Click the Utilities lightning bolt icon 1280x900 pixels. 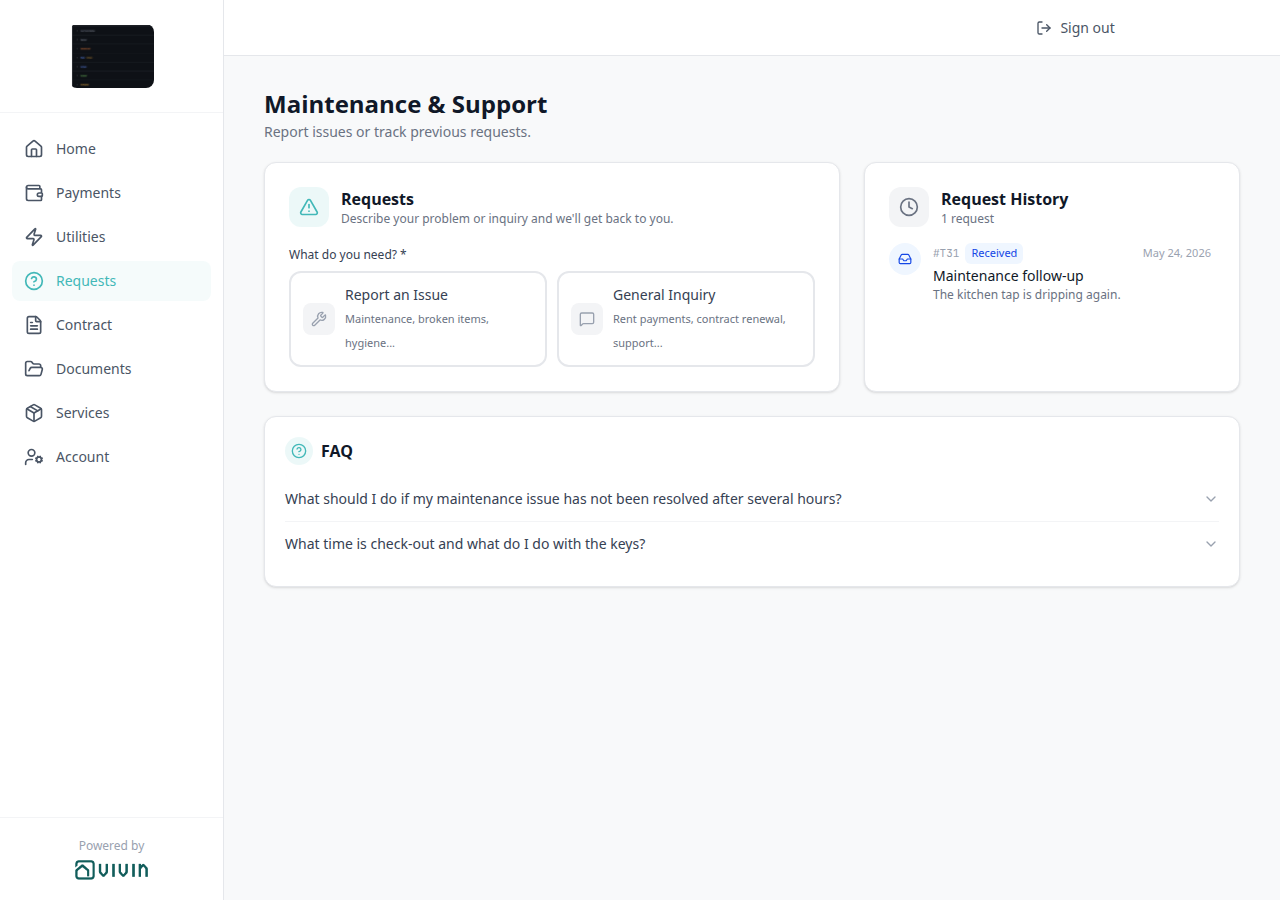pos(34,237)
